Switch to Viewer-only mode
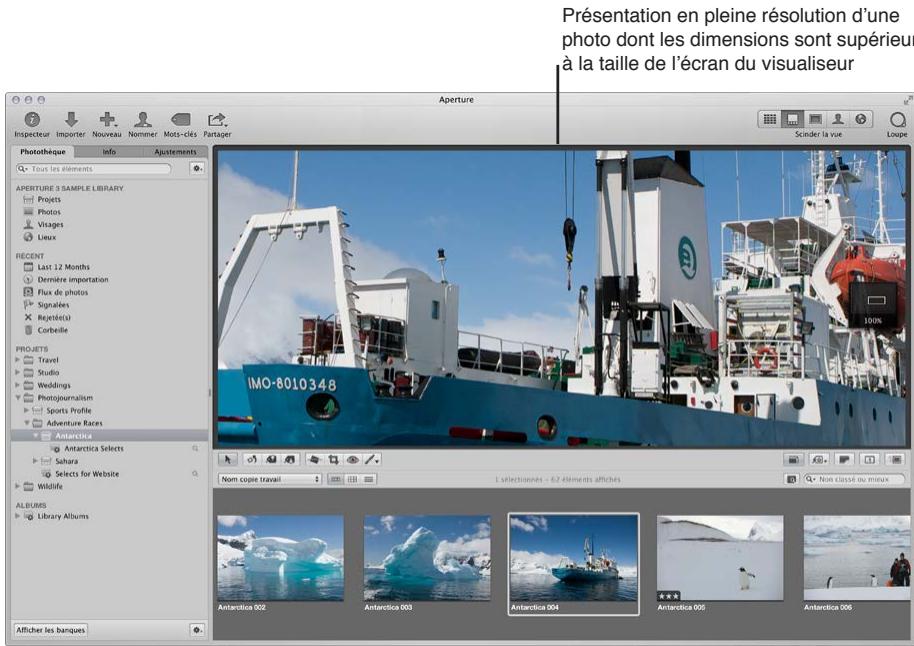Screen dimensions: 914x646 point(815,119)
